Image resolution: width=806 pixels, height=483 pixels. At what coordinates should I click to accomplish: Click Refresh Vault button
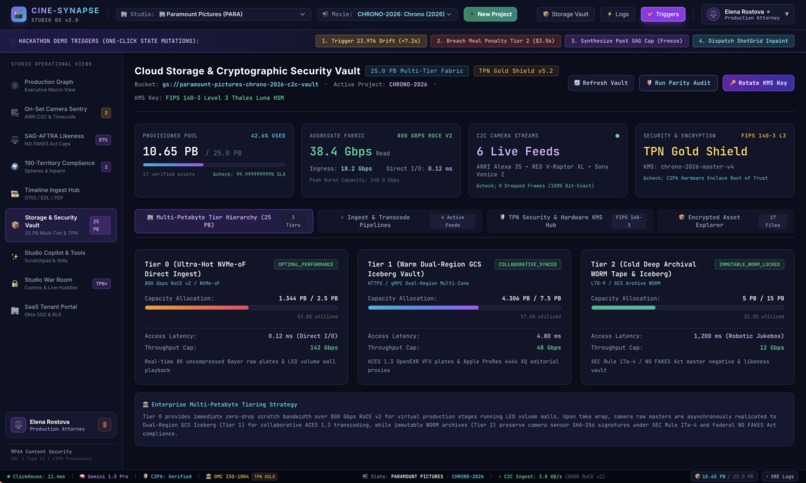pyautogui.click(x=600, y=83)
